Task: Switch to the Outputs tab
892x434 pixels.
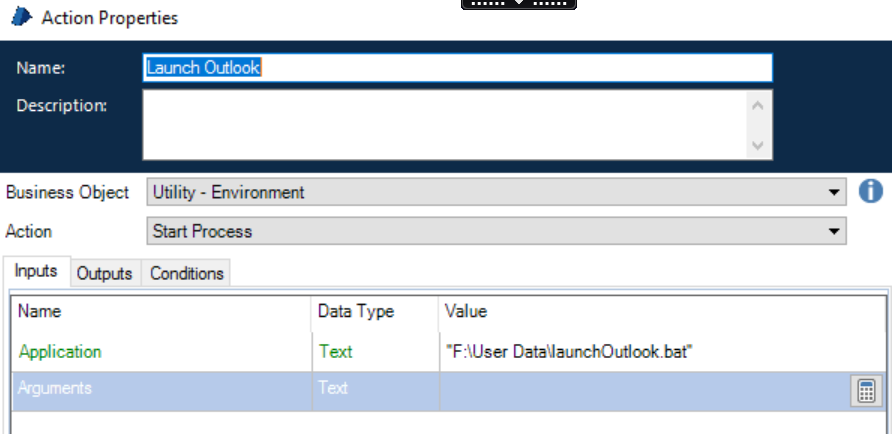Action: pyautogui.click(x=105, y=273)
